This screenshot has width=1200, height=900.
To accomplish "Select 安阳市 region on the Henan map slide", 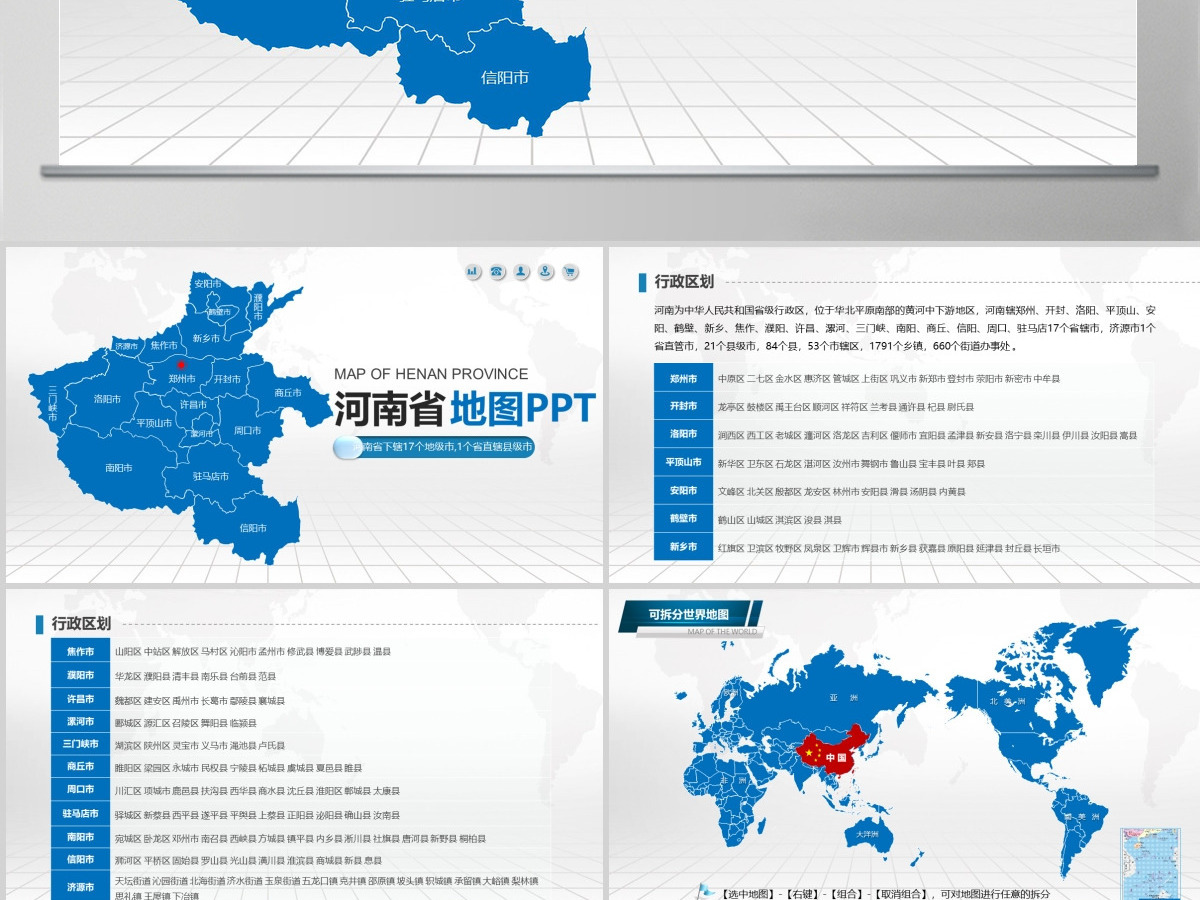I will point(207,284).
